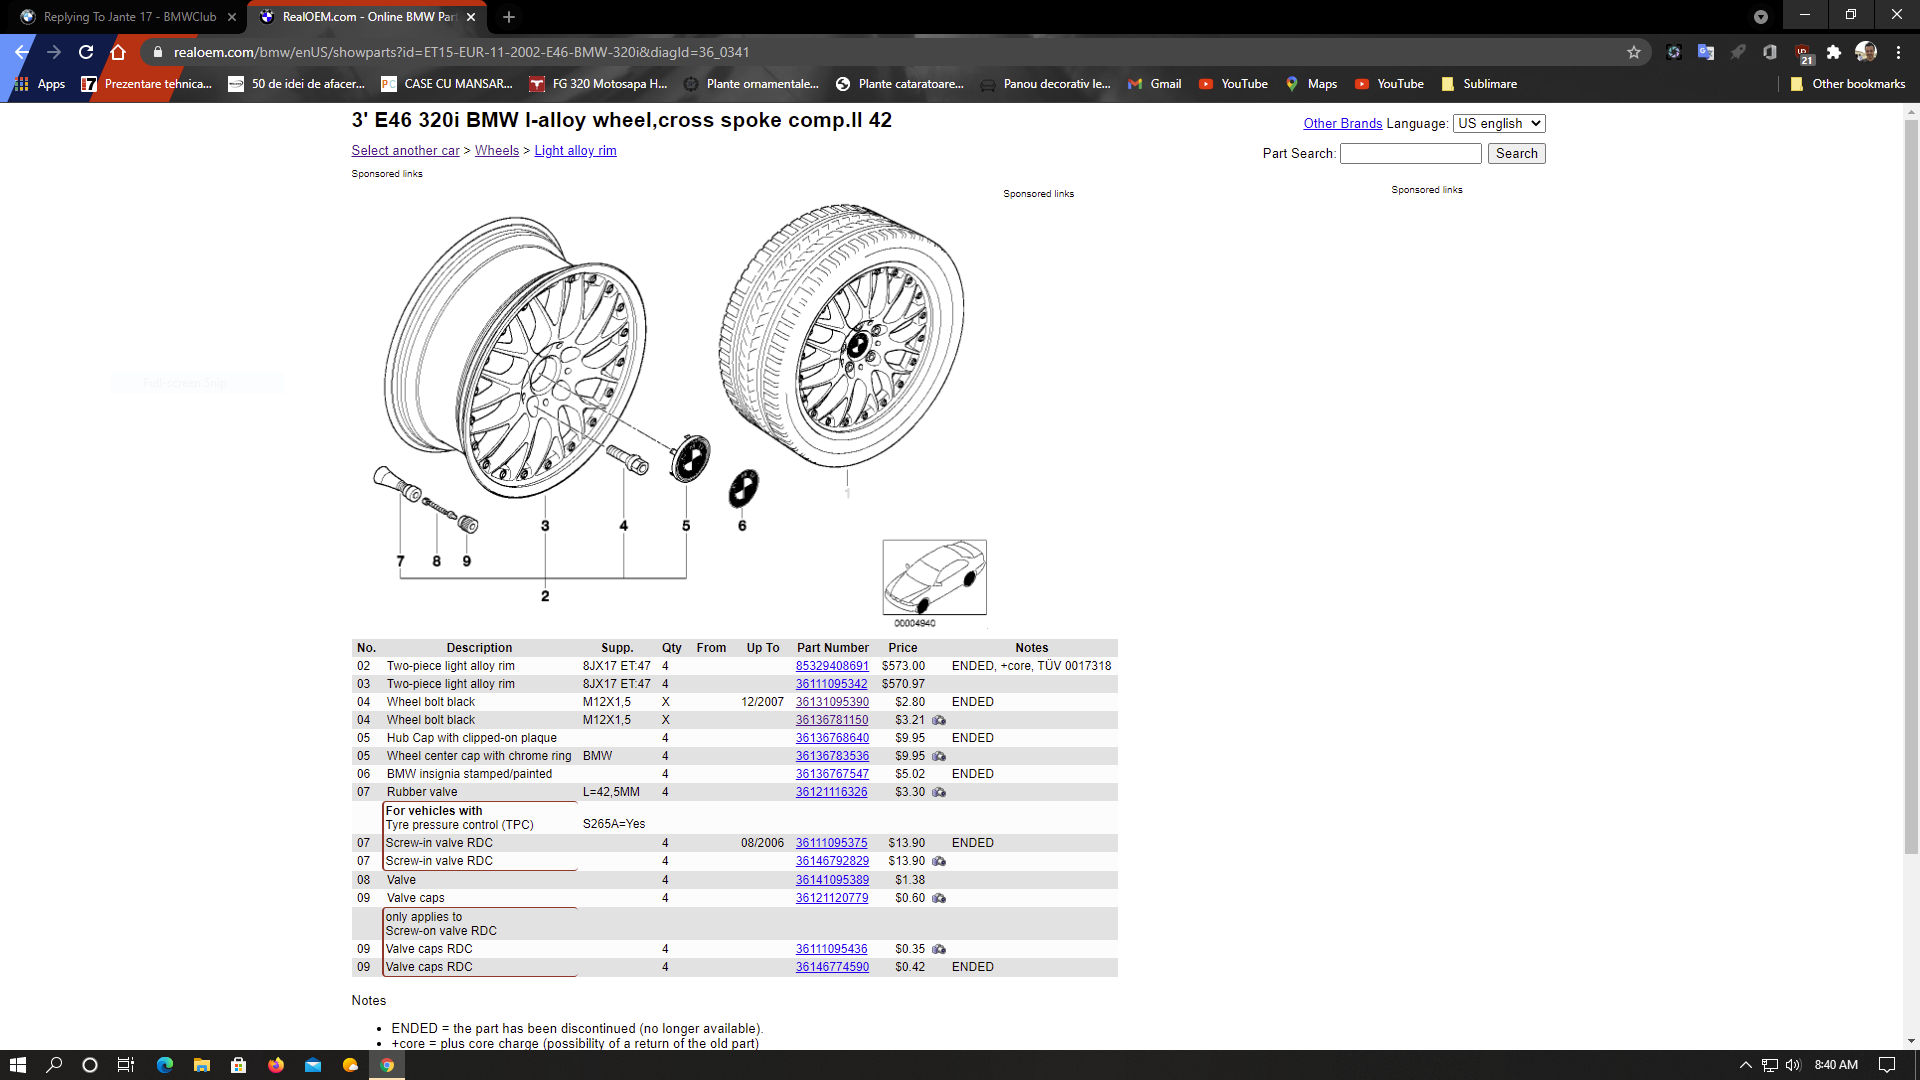Click the browser Back arrow
Viewport: 1920px width, 1080px height.
22,52
